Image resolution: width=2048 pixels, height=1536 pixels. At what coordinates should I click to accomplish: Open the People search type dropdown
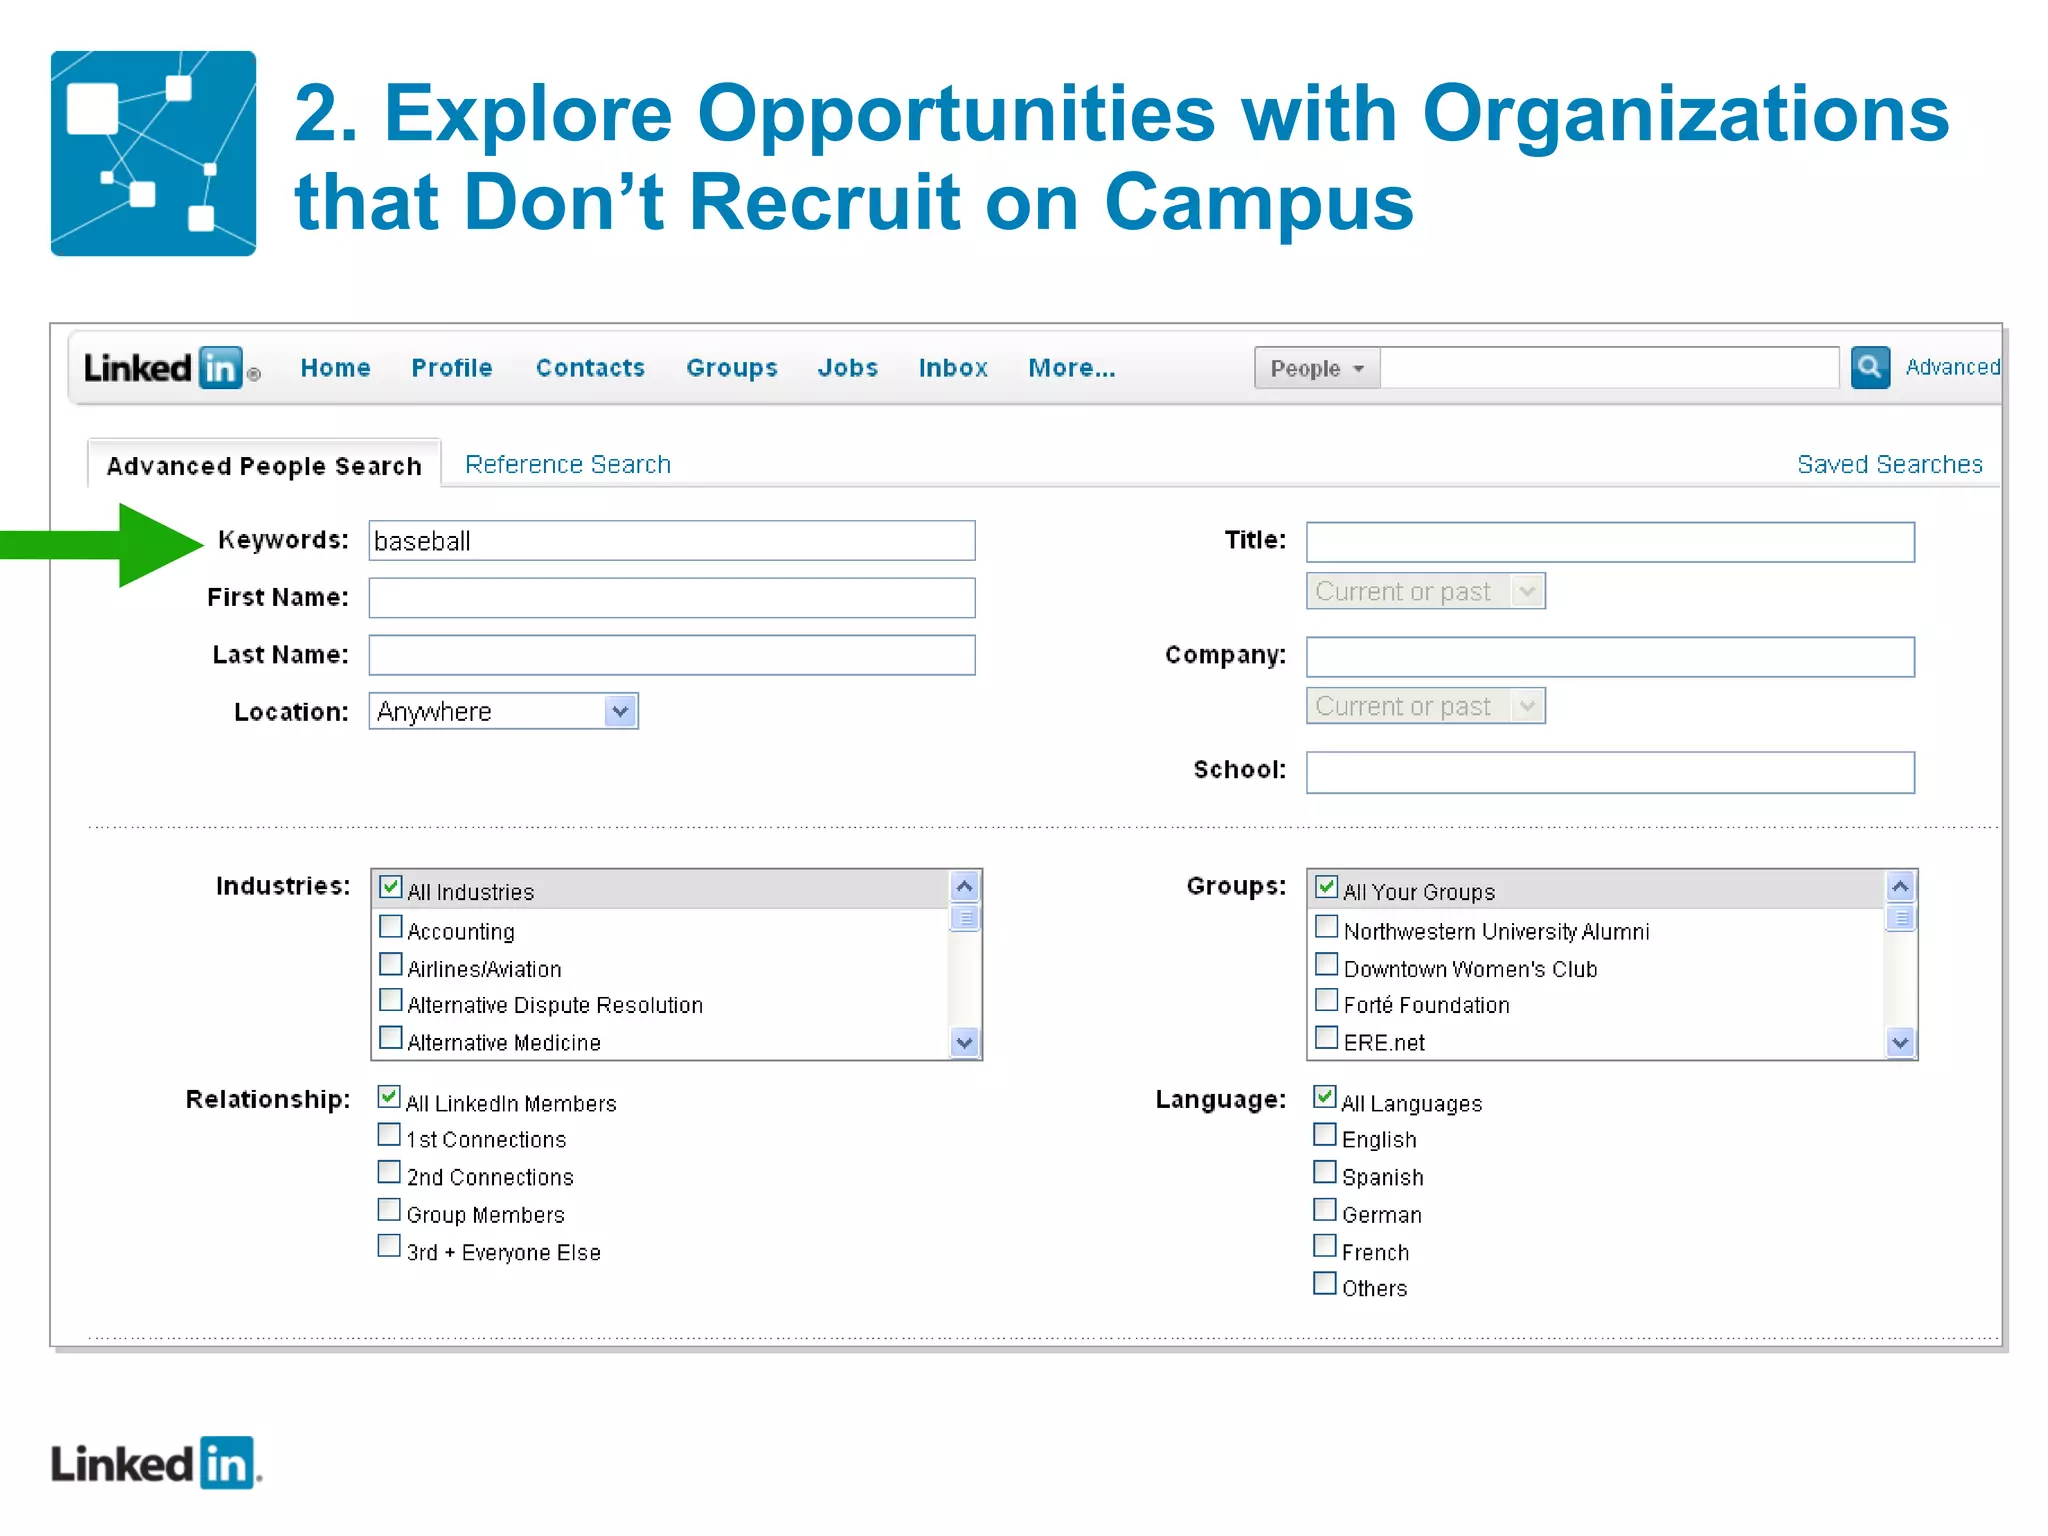pos(1317,368)
